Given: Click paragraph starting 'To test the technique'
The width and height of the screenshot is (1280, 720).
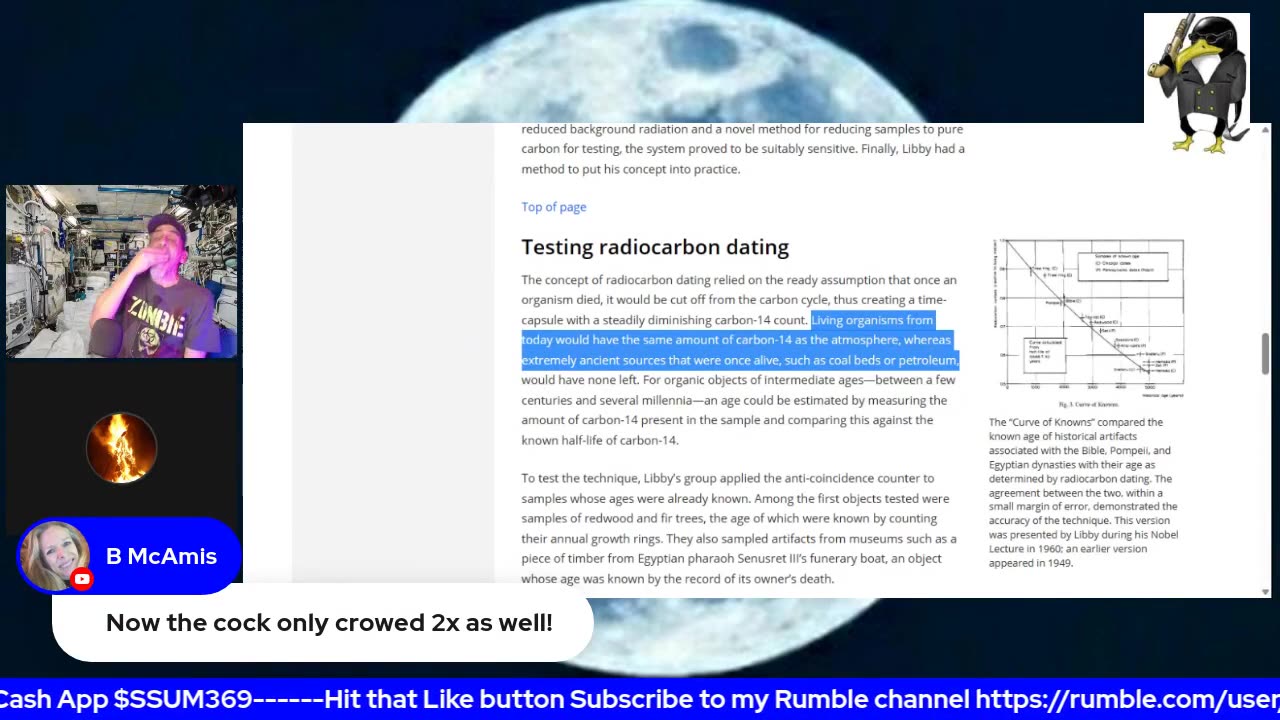Looking at the screenshot, I should coord(739,528).
